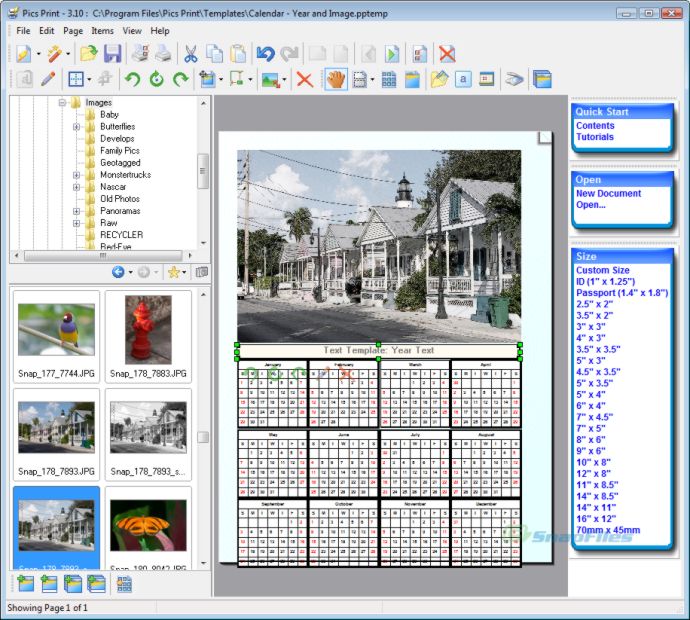690x620 pixels.
Task: Choose Passport (1.4" x 1.8") size
Action: [x=622, y=293]
